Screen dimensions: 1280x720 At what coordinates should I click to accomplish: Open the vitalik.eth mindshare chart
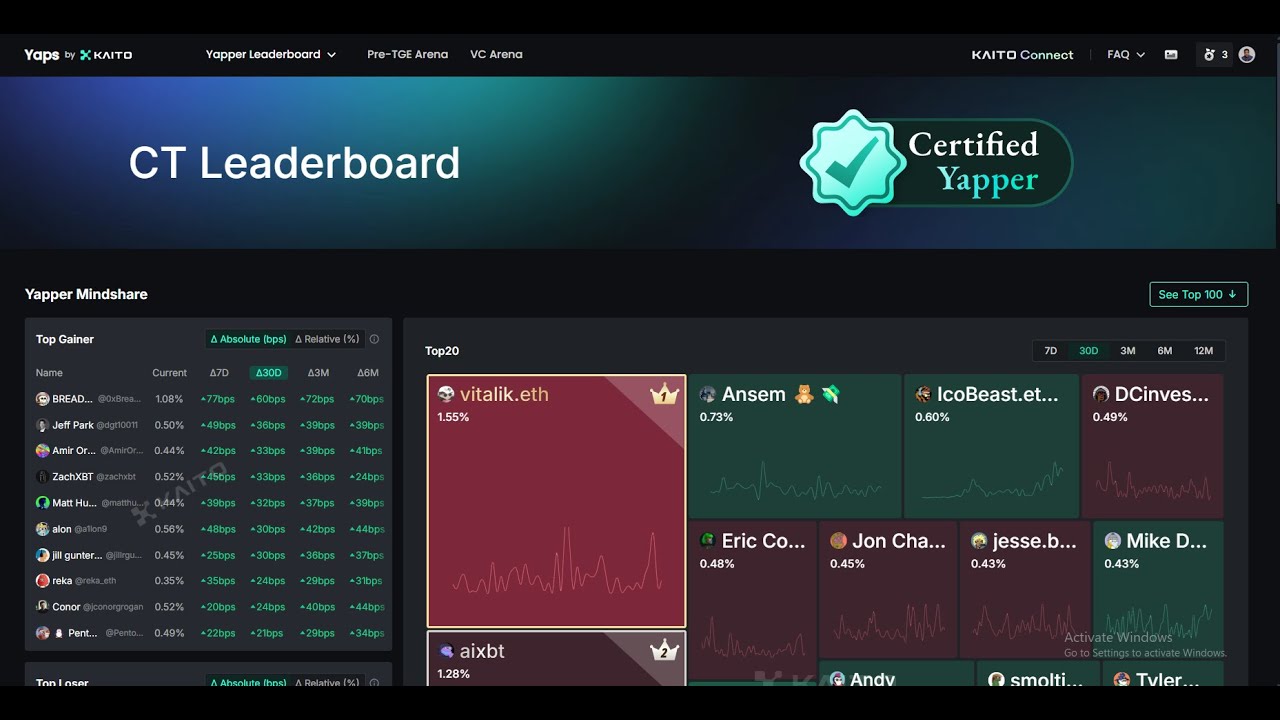(556, 559)
